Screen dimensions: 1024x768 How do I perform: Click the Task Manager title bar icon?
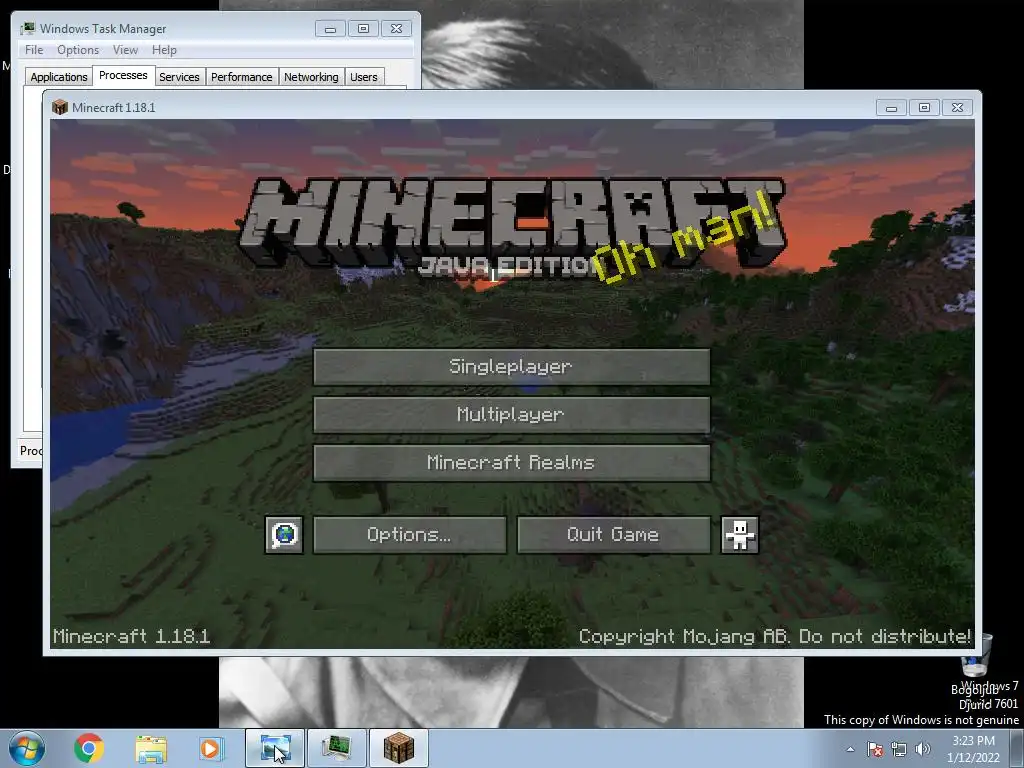pos(27,29)
